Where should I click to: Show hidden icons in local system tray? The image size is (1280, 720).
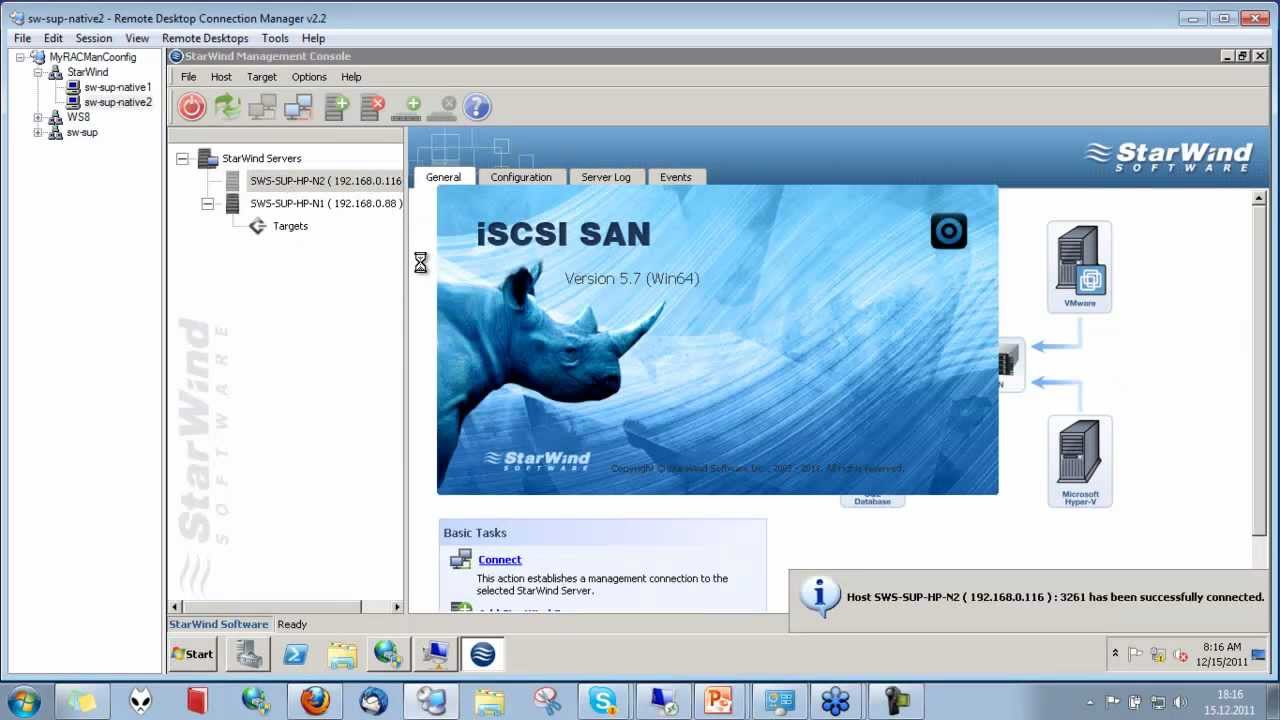(x=1091, y=702)
